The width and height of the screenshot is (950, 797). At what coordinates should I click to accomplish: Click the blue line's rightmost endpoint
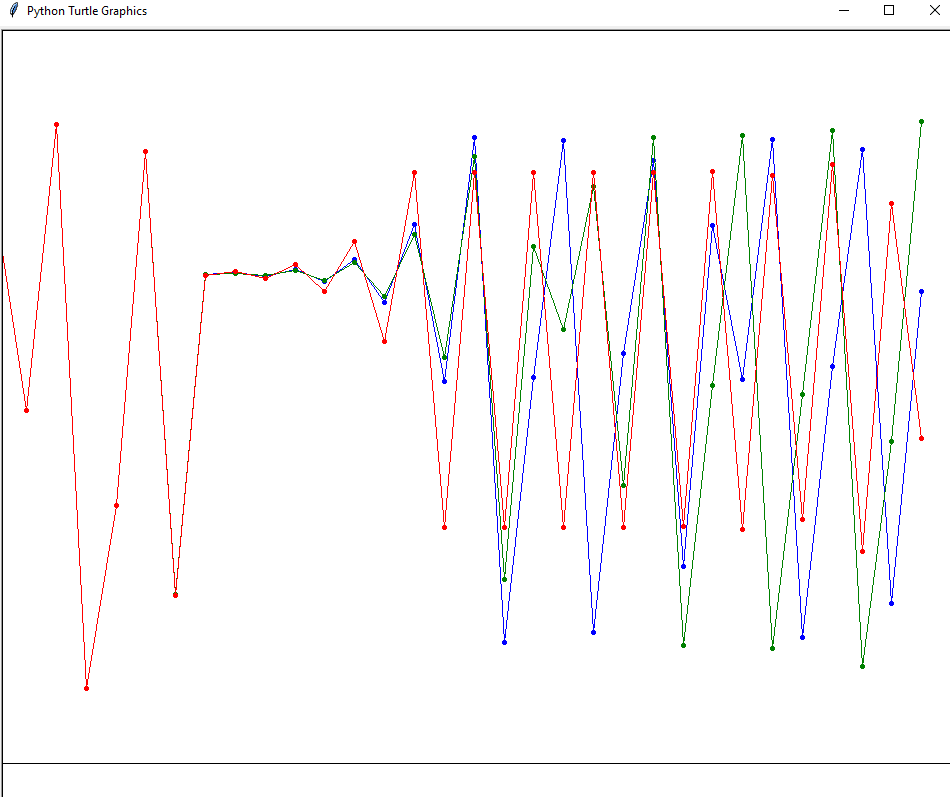pos(921,291)
